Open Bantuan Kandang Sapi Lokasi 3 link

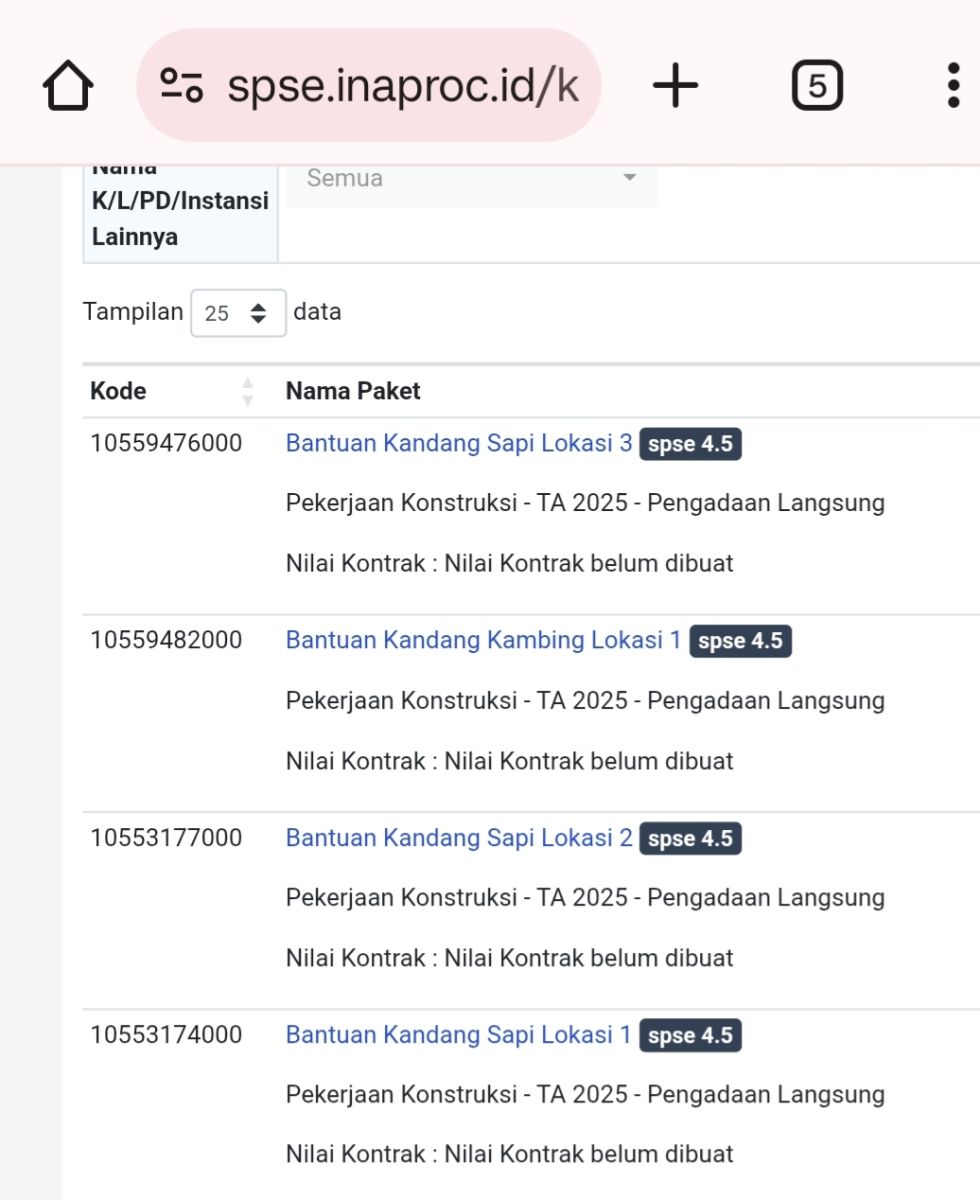click(x=459, y=443)
